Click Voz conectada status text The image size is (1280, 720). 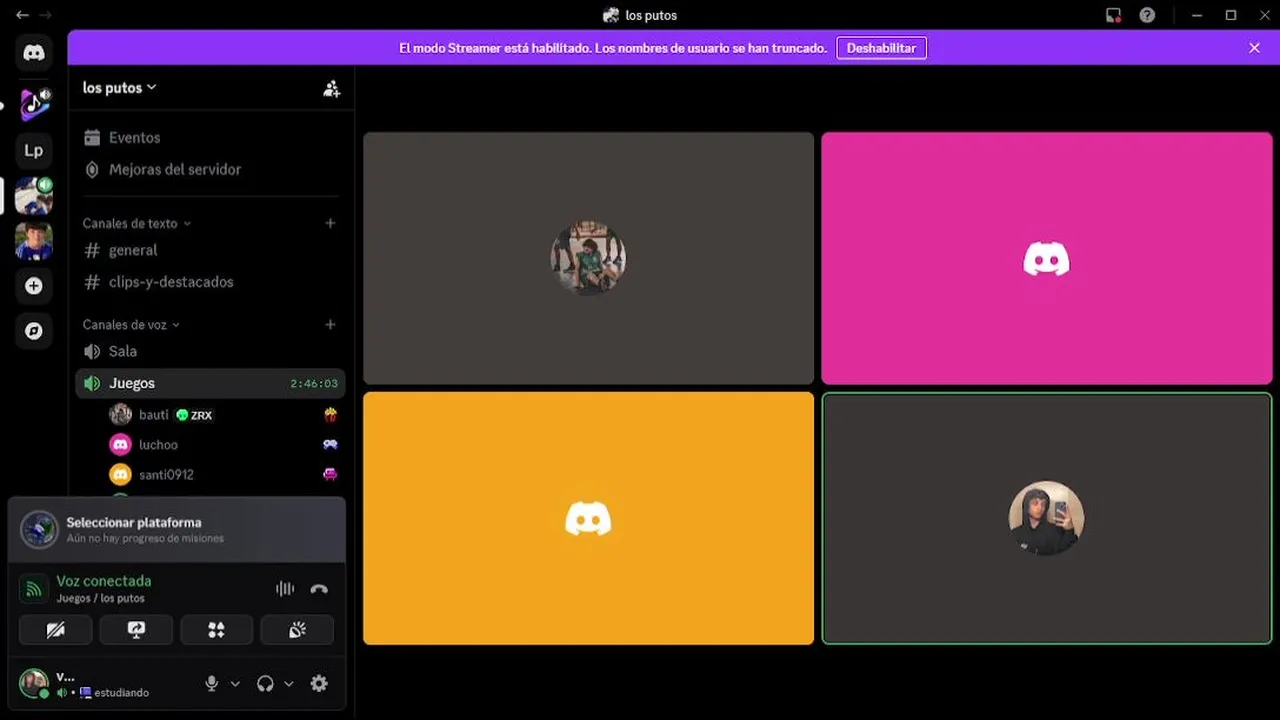pyautogui.click(x=104, y=581)
